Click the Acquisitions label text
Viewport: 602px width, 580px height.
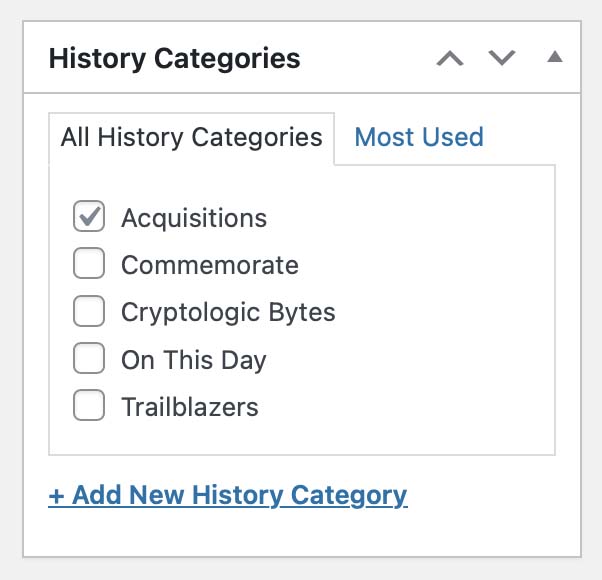194,218
